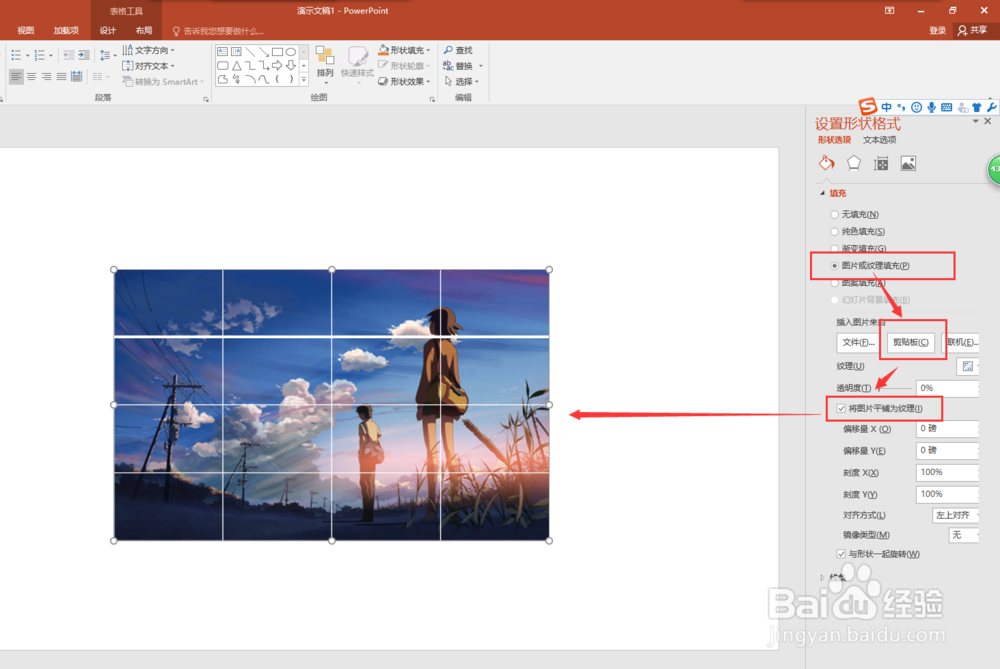Open 对齐文本 align text dropdown
1000x669 pixels.
point(149,66)
